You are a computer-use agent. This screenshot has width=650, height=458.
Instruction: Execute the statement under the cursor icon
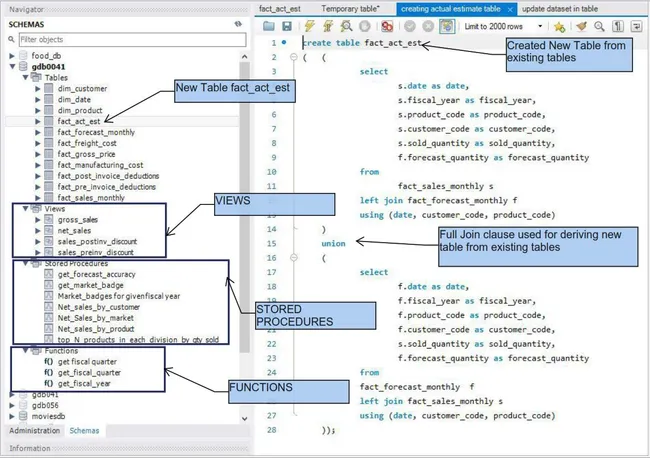coord(328,26)
